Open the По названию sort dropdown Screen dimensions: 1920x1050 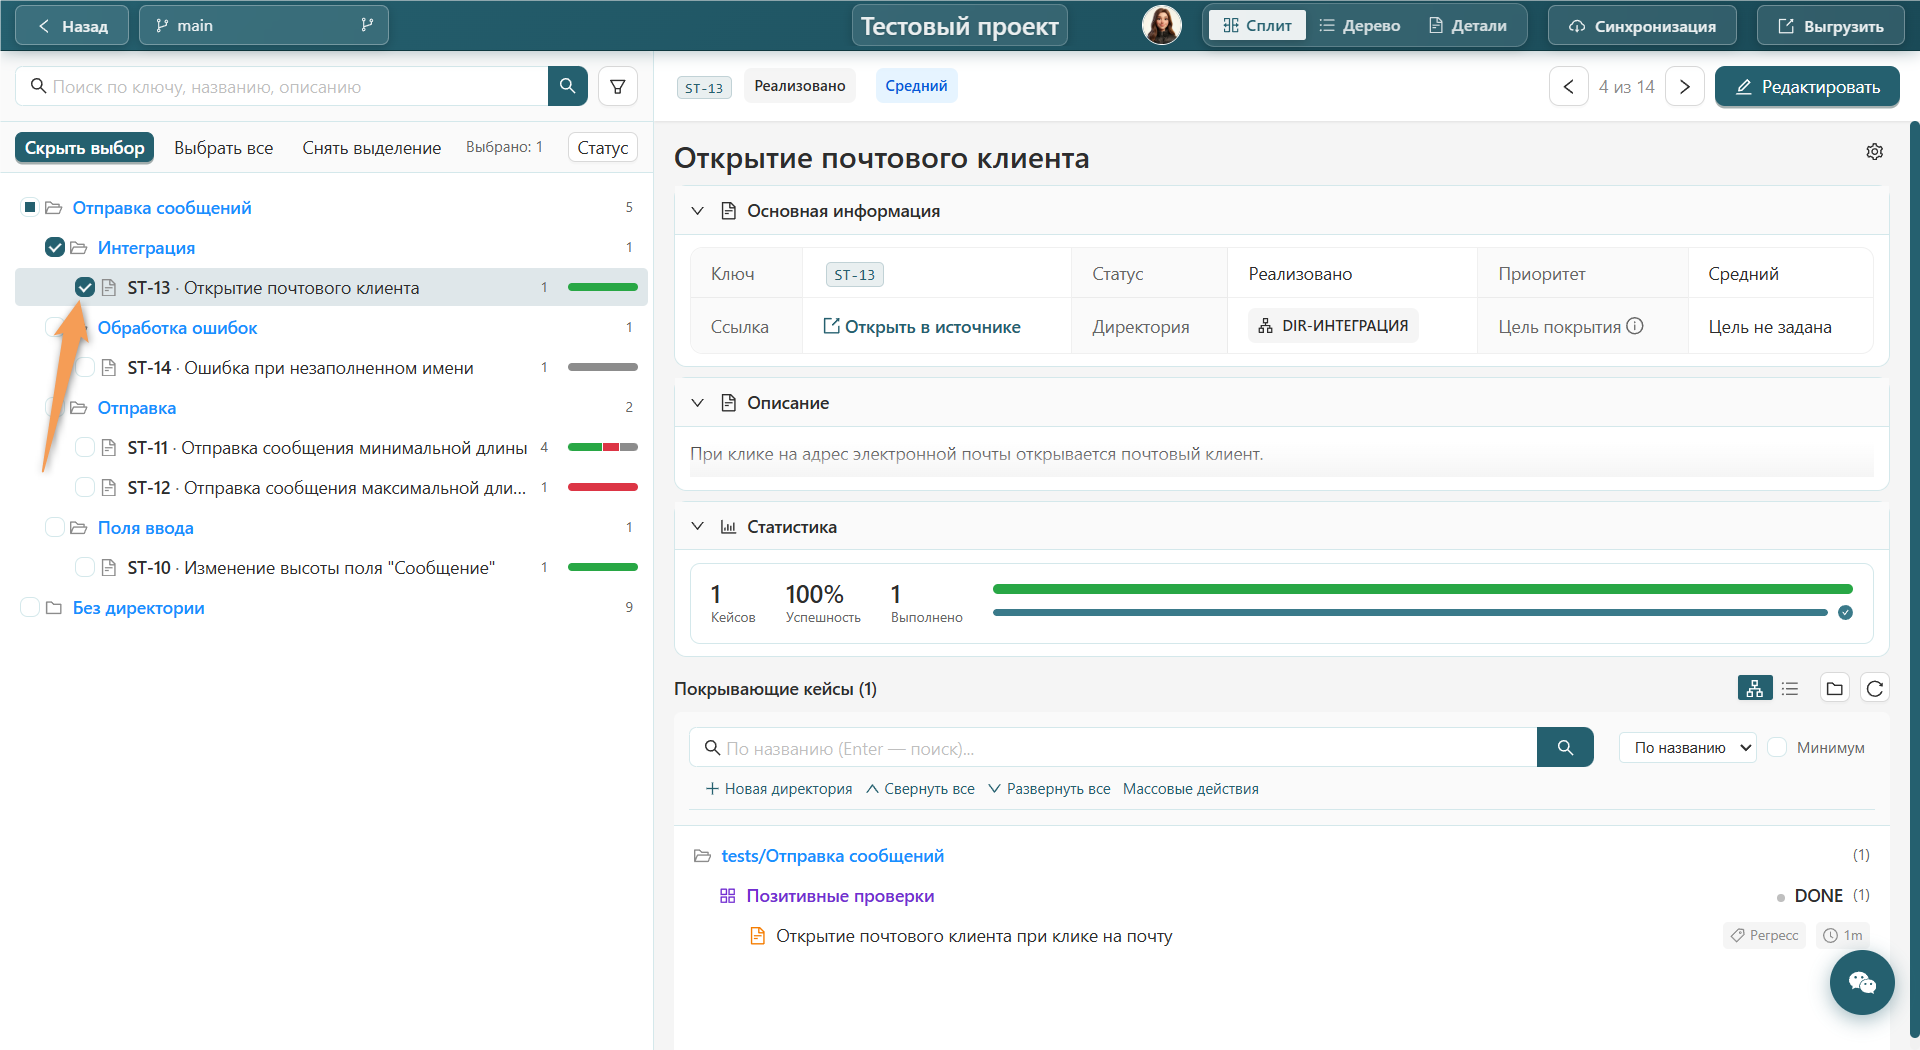(x=1688, y=747)
